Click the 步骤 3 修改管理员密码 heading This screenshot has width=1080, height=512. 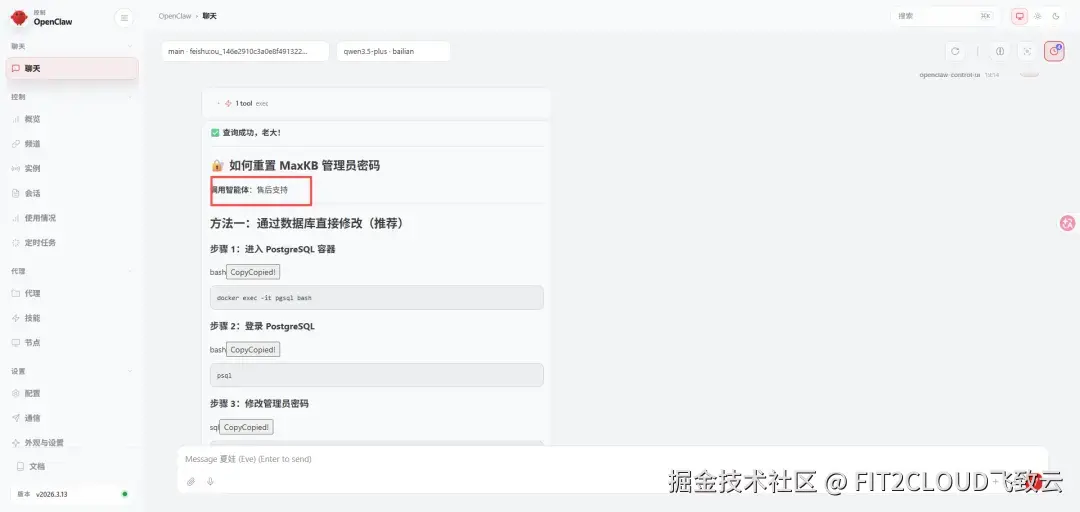coord(259,403)
